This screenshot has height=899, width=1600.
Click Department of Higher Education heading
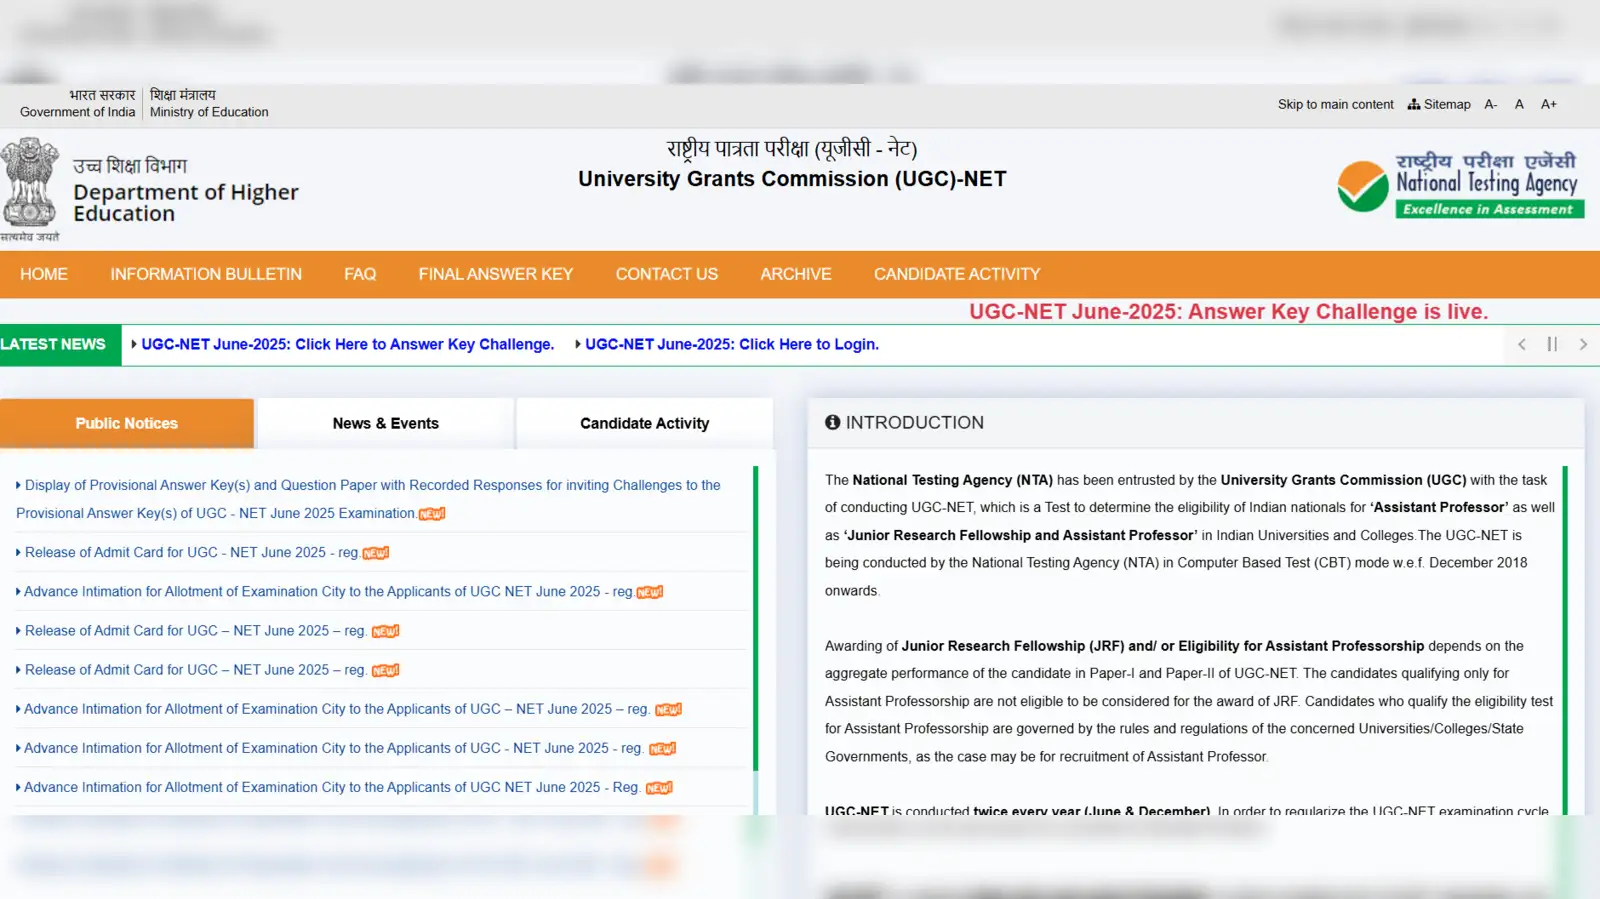(x=186, y=203)
